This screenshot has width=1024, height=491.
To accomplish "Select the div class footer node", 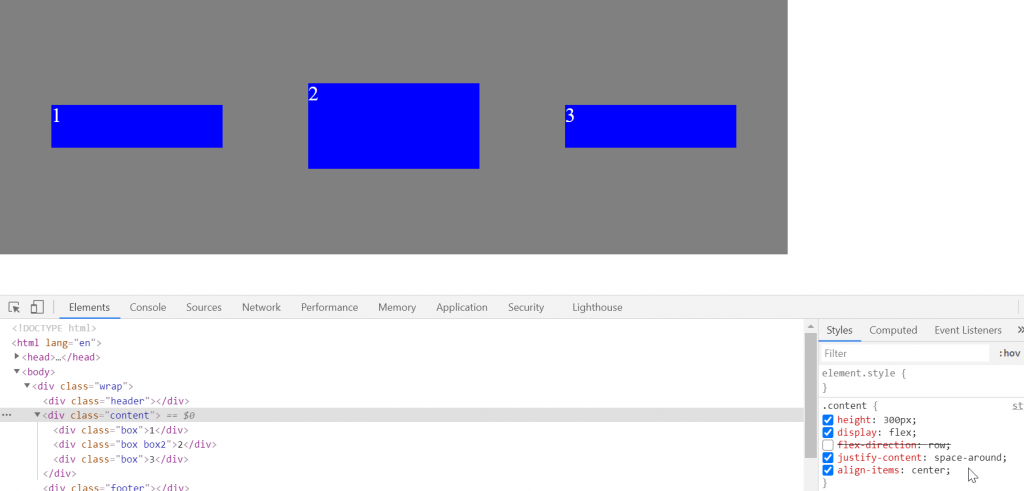I will 116,487.
